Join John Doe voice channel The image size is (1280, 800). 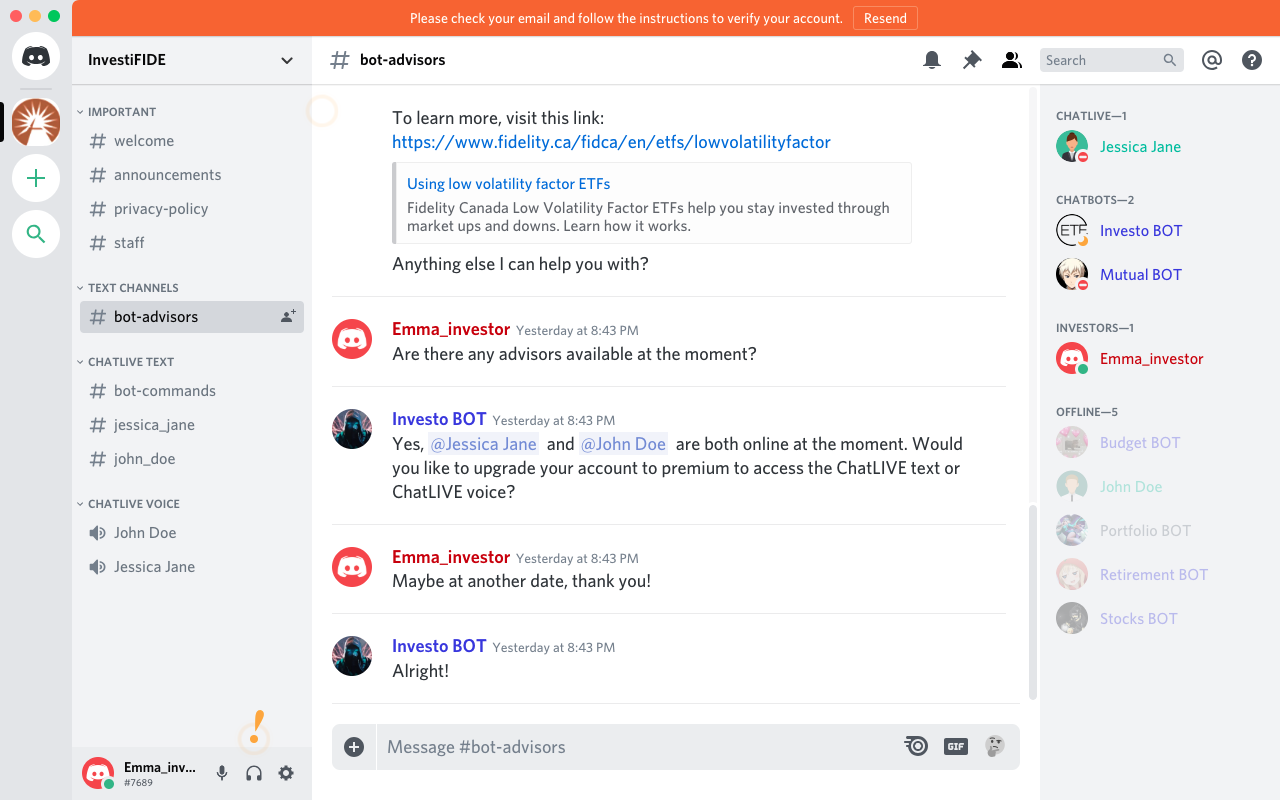click(192, 533)
